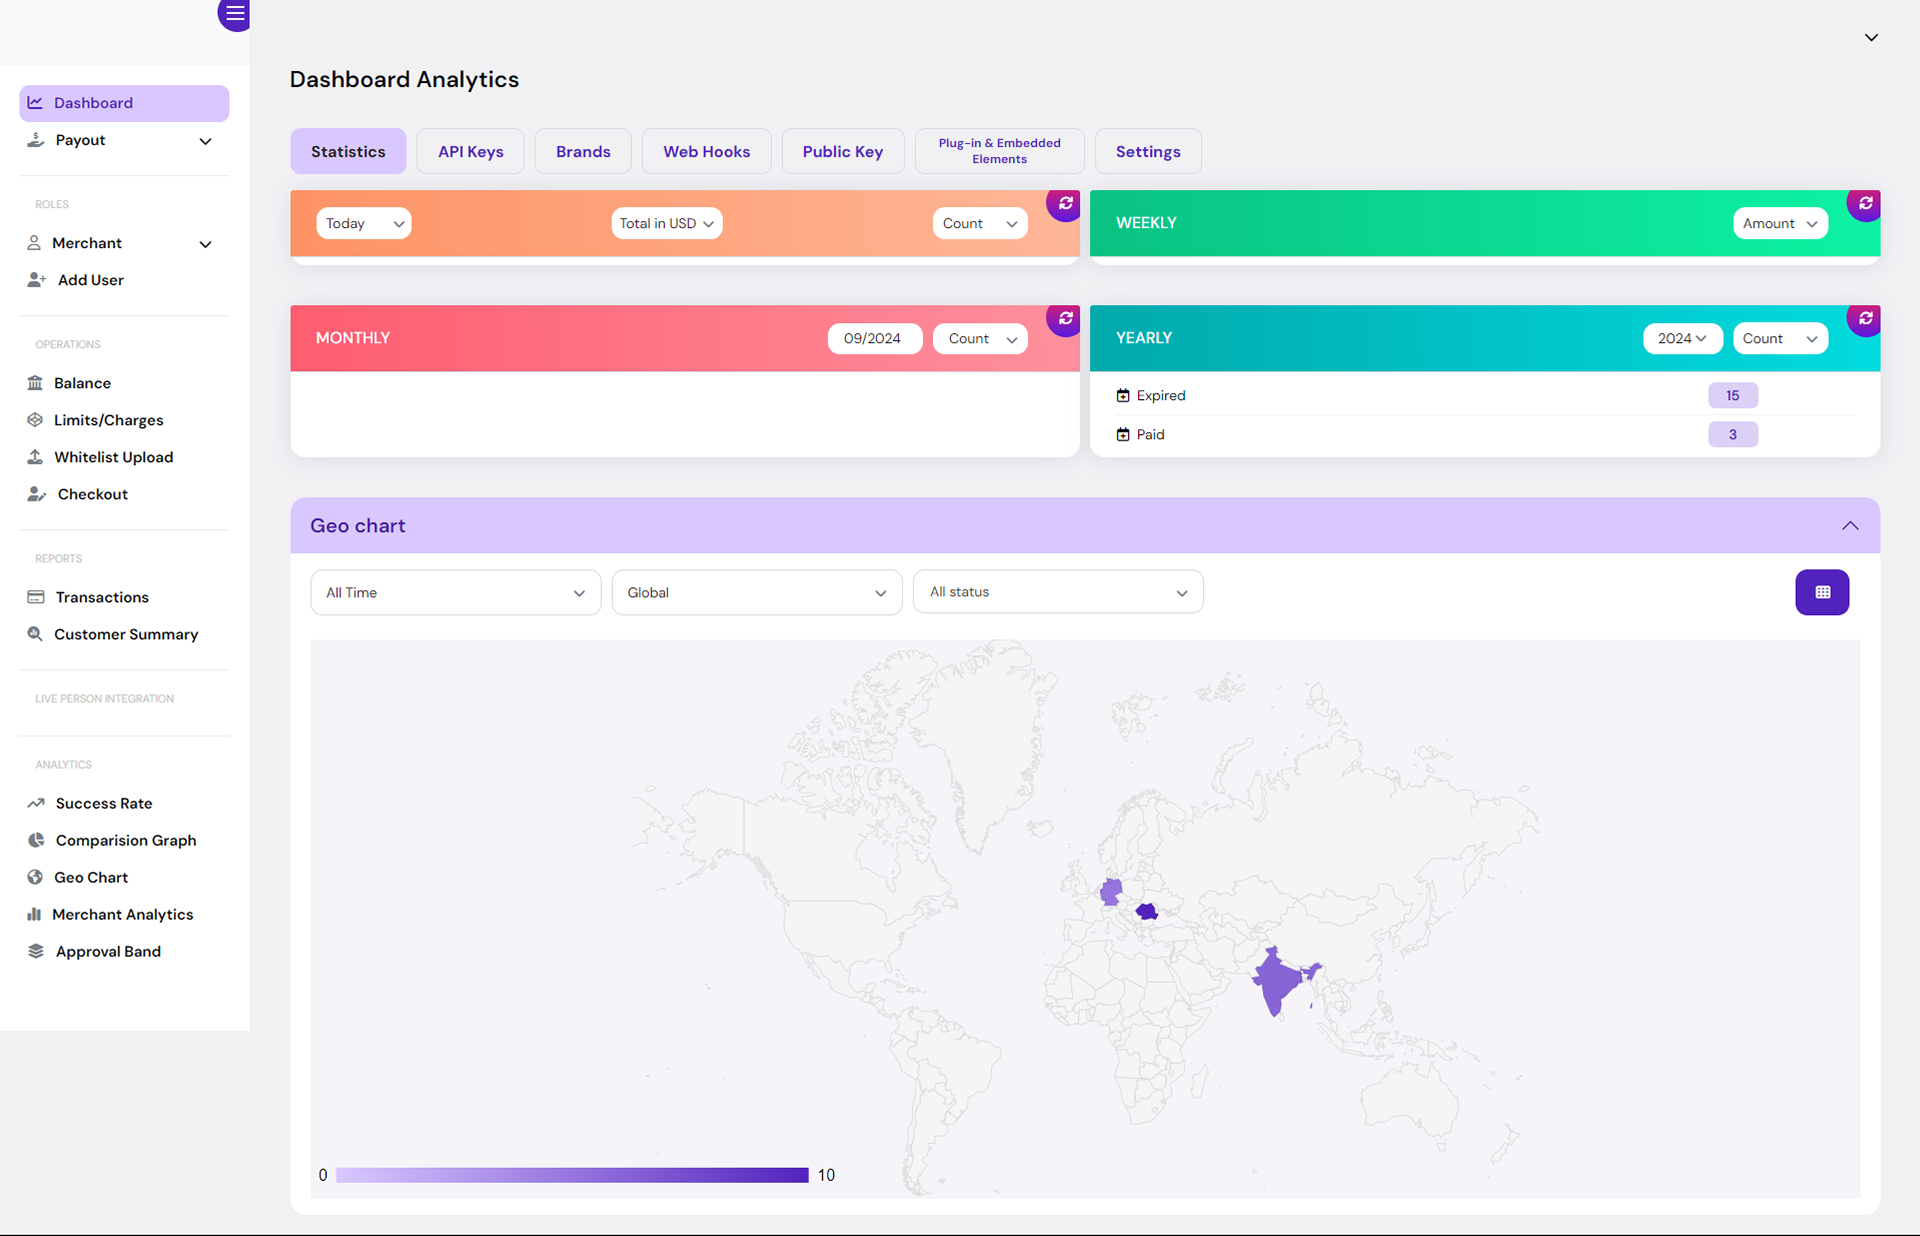1920x1236 pixels.
Task: Open the Weekly Amount dropdown
Action: pyautogui.click(x=1780, y=223)
